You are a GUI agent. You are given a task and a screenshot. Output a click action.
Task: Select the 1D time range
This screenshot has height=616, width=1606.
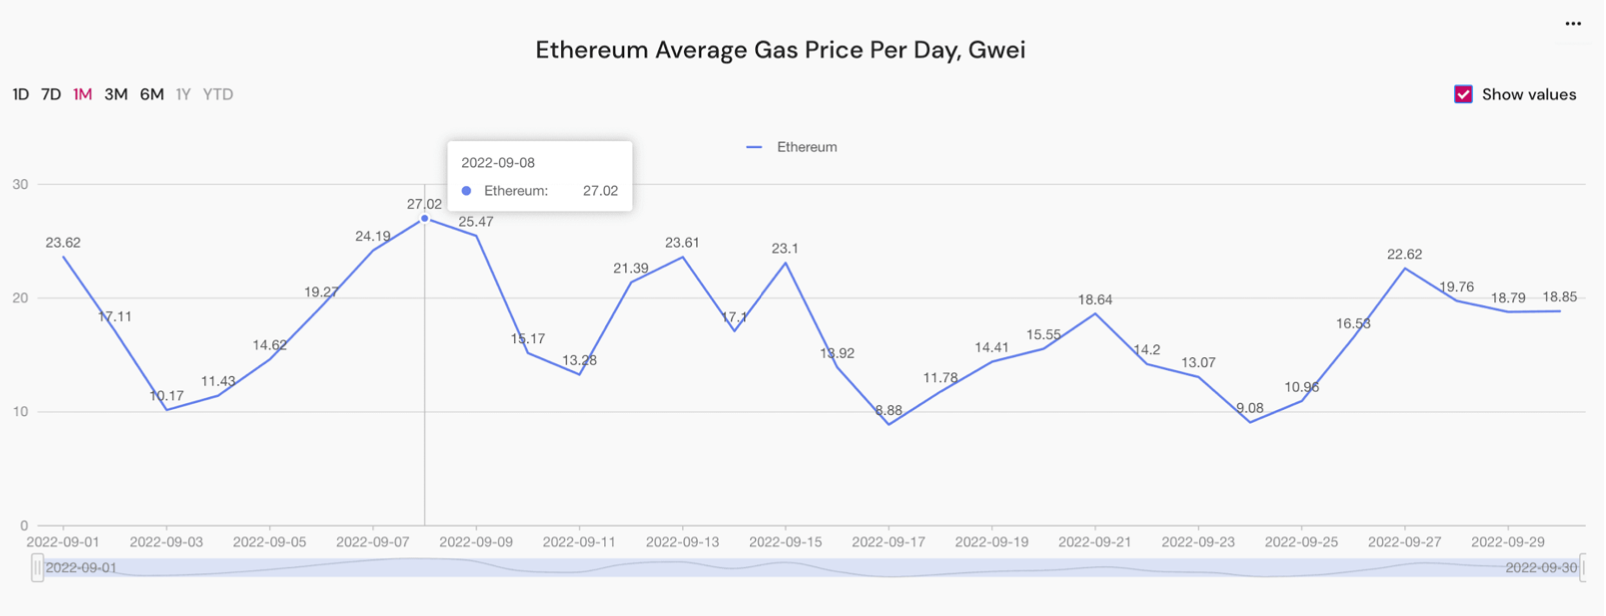[21, 94]
